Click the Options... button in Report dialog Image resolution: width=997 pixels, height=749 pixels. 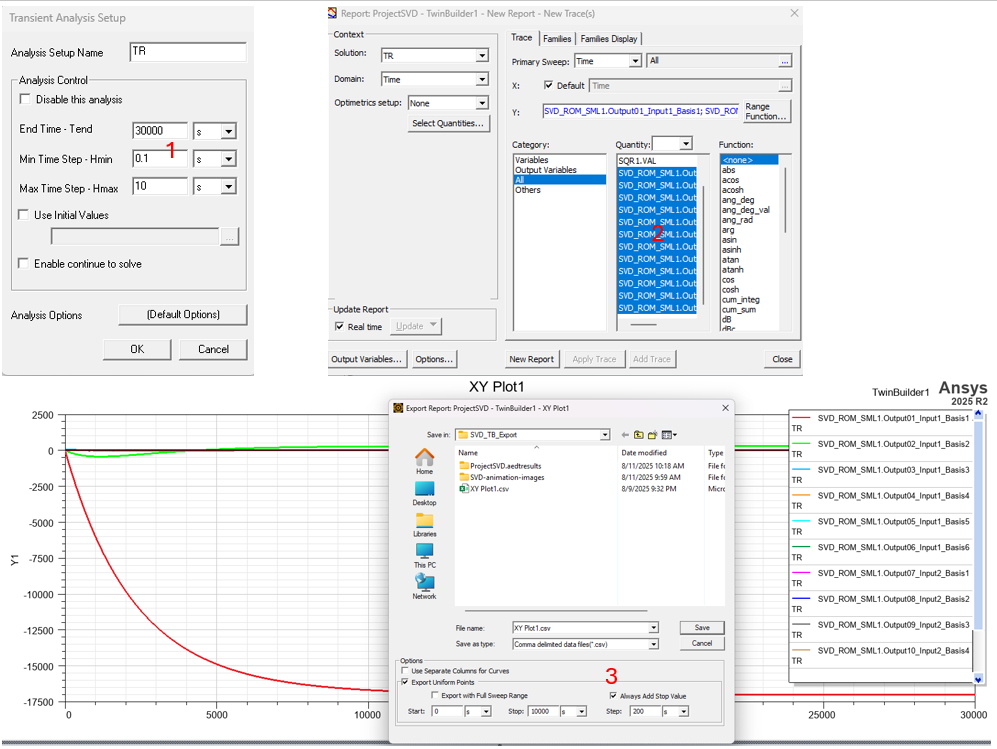(434, 359)
